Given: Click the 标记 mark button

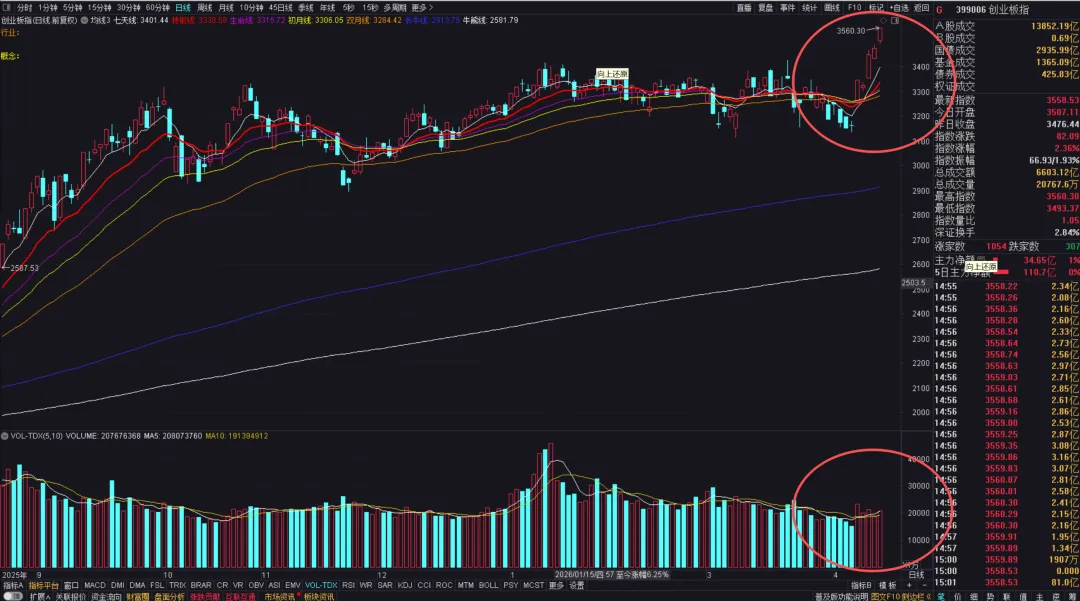Looking at the screenshot, I should tap(876, 8).
